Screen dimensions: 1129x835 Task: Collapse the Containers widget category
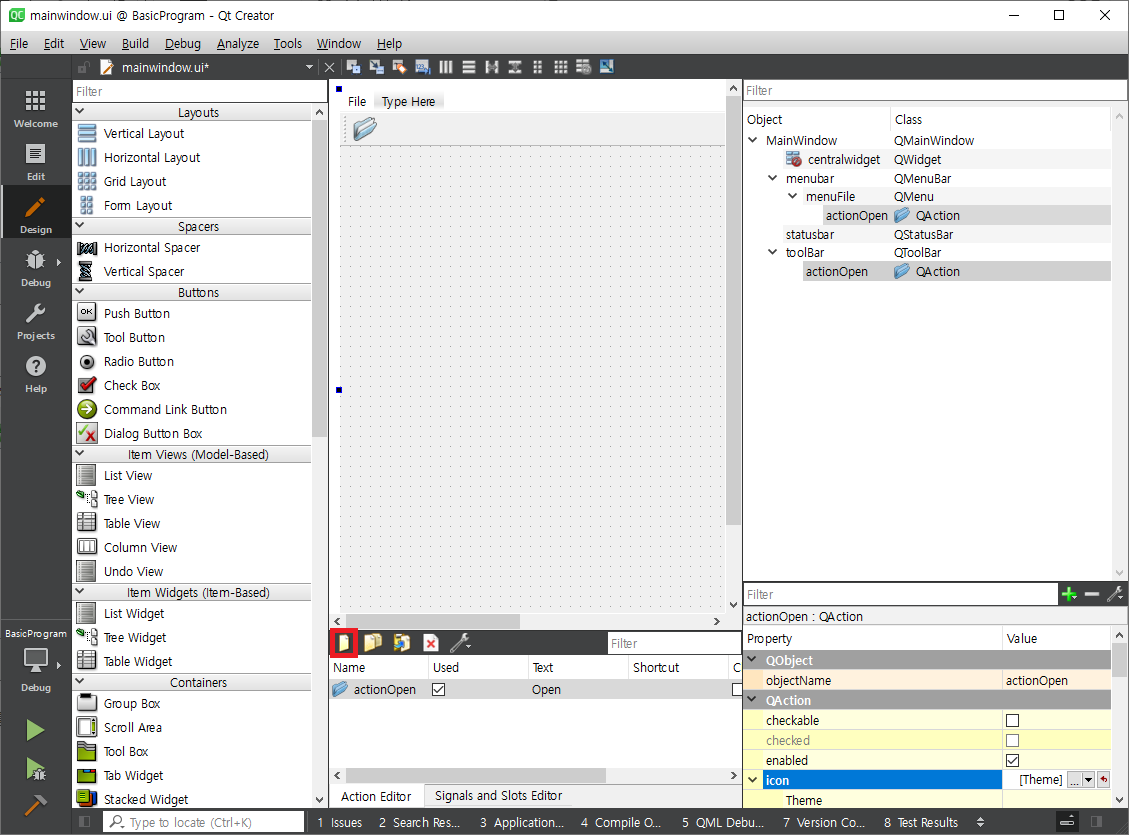click(80, 682)
